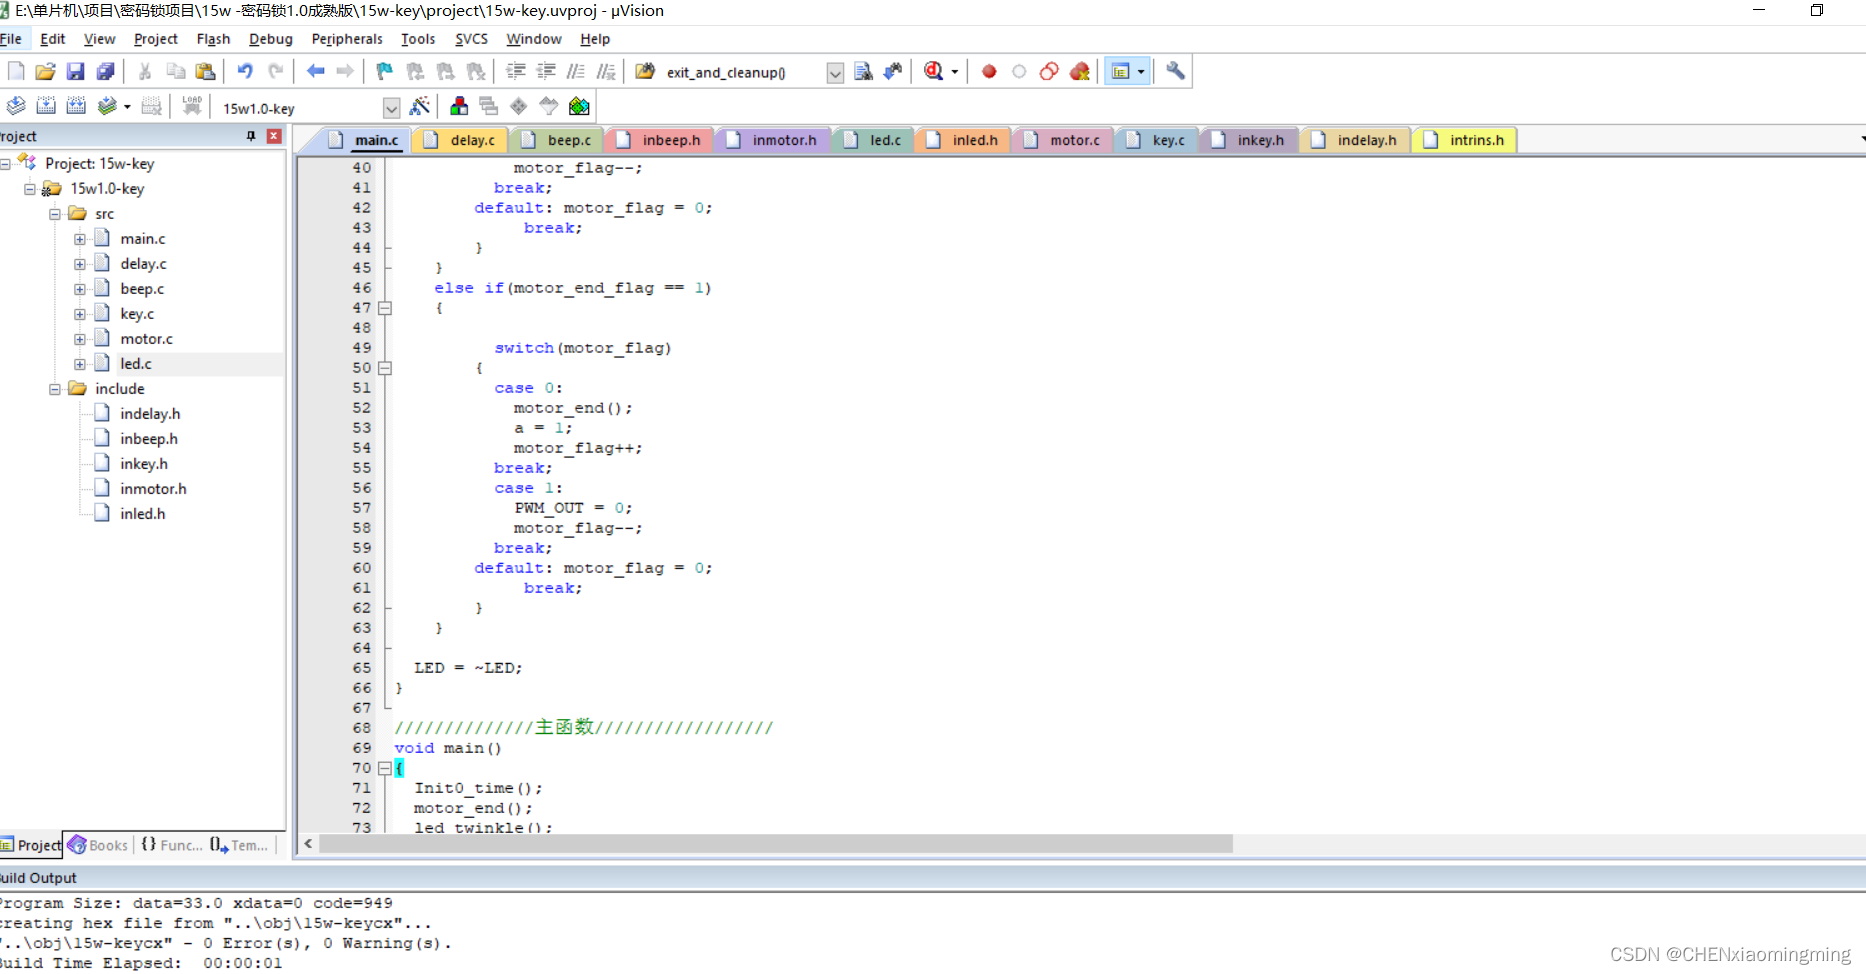Image resolution: width=1866 pixels, height=974 pixels.
Task: Open the SVCS menu
Action: pyautogui.click(x=471, y=39)
